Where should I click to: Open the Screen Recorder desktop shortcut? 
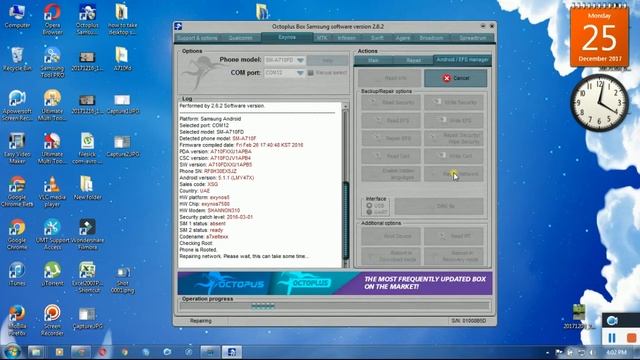52,321
